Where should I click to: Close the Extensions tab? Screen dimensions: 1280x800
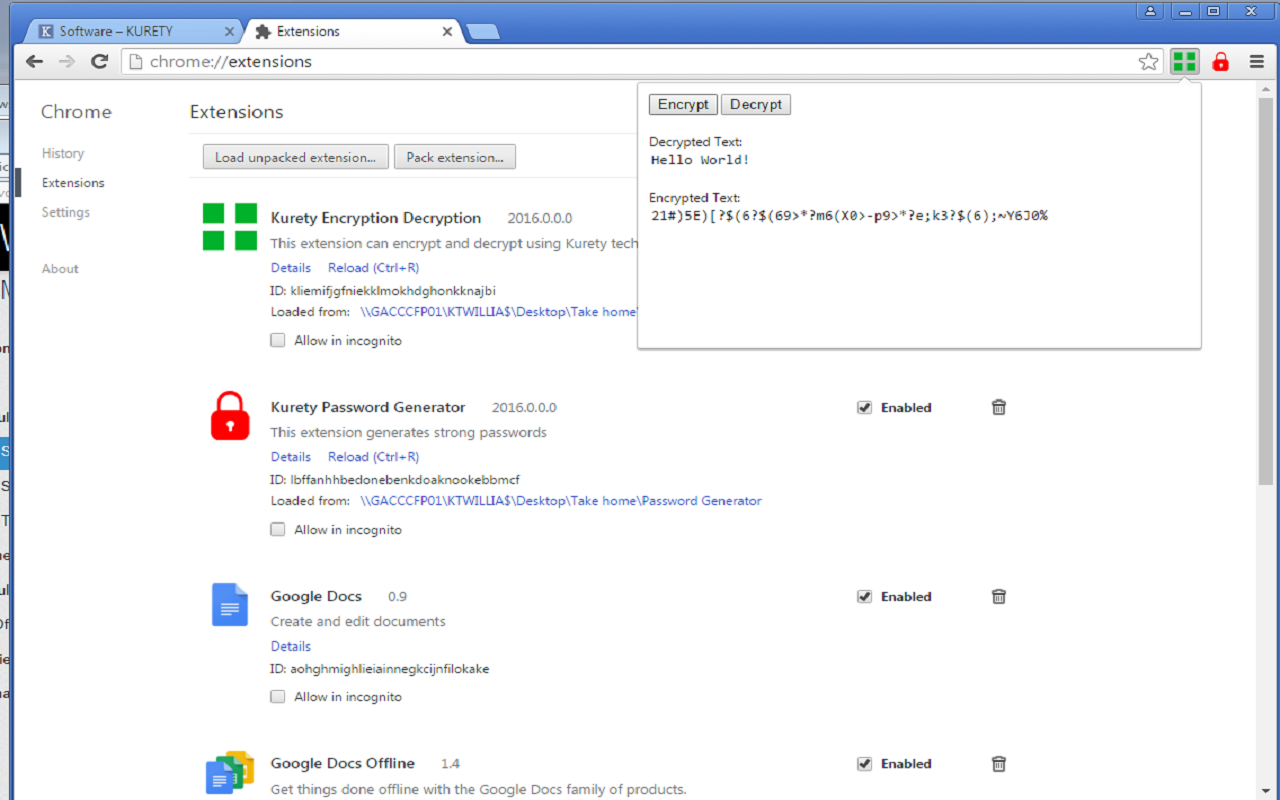click(x=447, y=32)
